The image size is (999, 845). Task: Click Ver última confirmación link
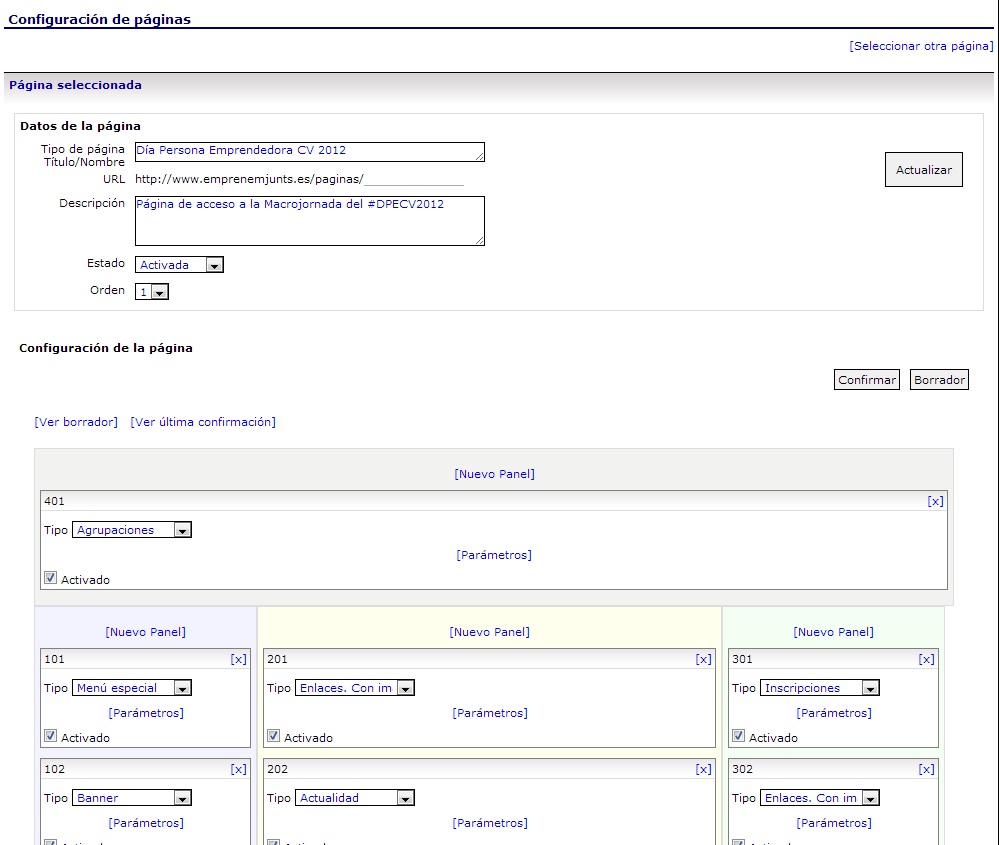pyautogui.click(x=203, y=422)
